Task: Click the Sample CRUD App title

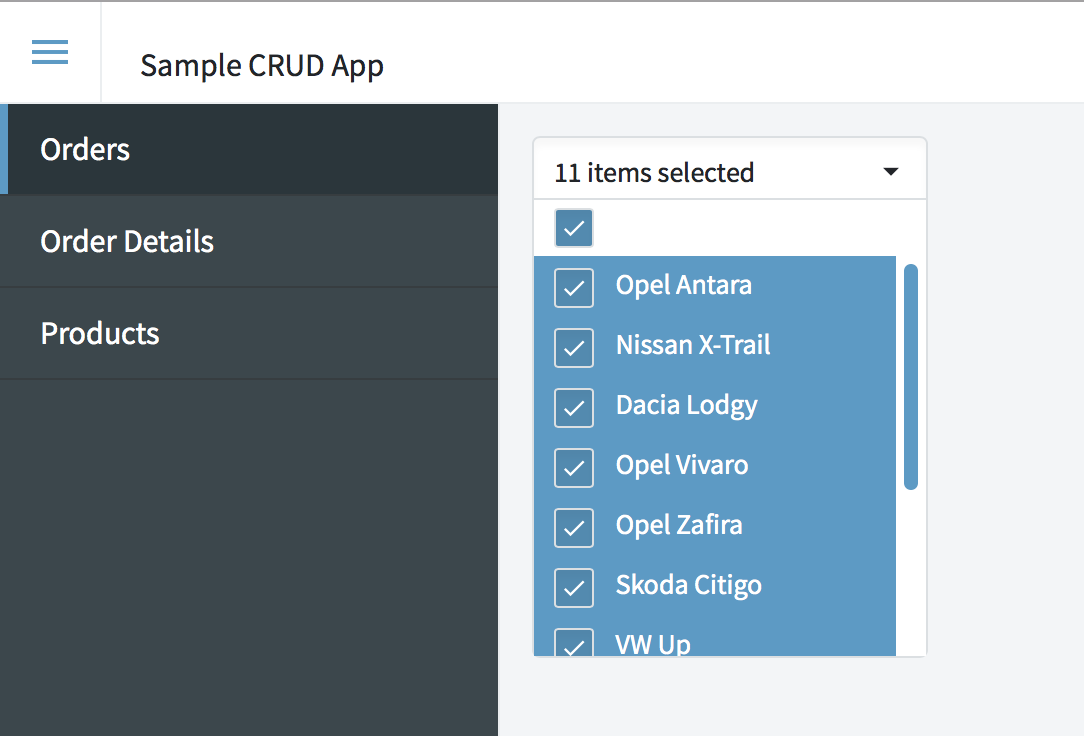Action: coord(262,65)
